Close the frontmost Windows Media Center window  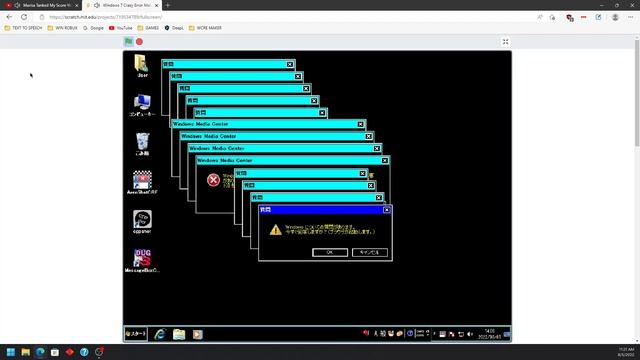(x=384, y=160)
